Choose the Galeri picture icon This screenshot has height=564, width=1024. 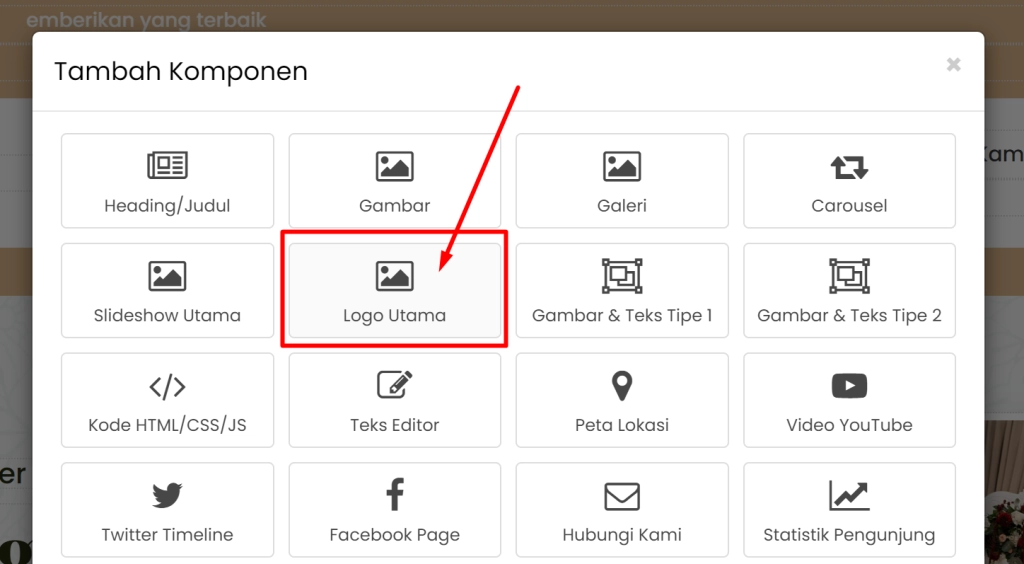(x=622, y=166)
